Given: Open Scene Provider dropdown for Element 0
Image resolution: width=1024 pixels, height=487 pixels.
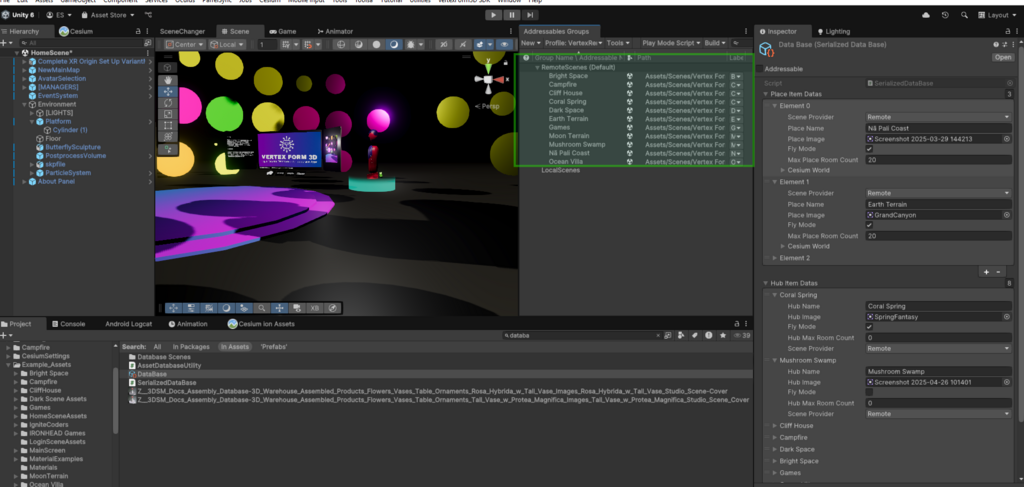Looking at the screenshot, I should coord(938,117).
